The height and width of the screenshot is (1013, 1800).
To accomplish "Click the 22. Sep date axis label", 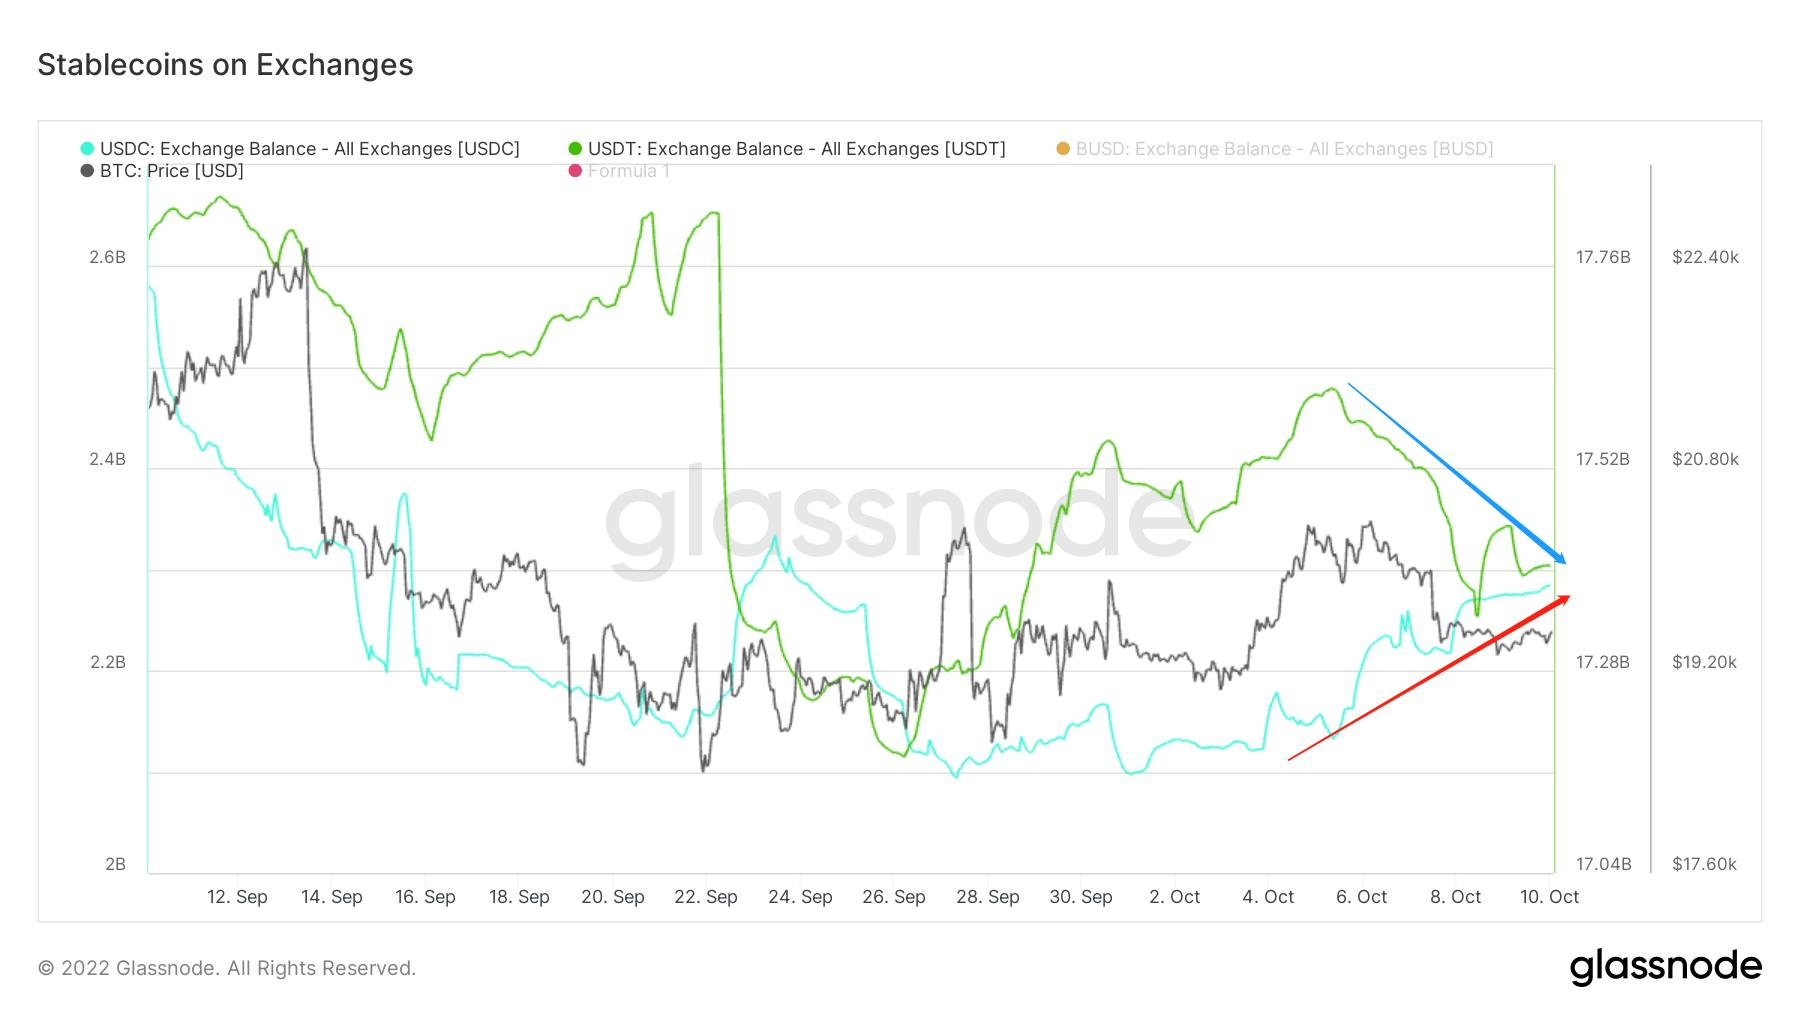I will (x=706, y=897).
